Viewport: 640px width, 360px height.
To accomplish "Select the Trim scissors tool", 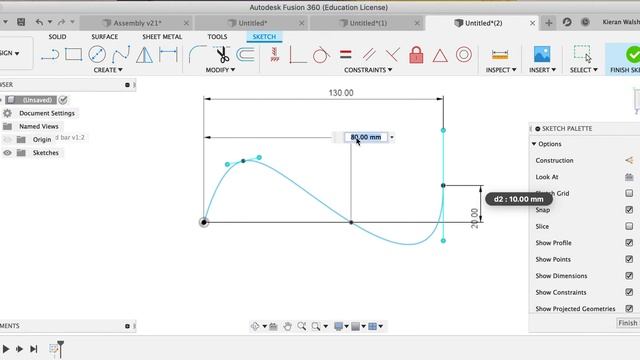I will point(222,55).
